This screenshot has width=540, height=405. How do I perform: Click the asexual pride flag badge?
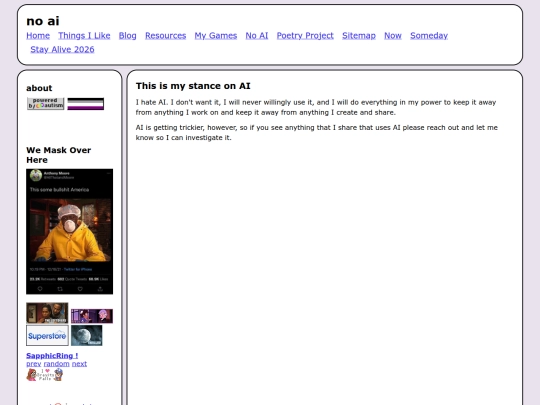click(x=86, y=104)
